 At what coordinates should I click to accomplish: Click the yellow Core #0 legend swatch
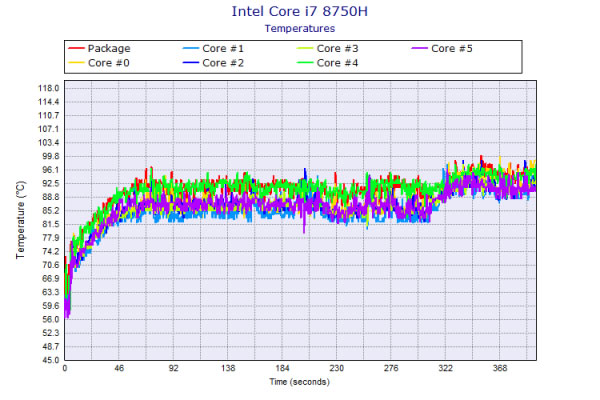point(76,62)
